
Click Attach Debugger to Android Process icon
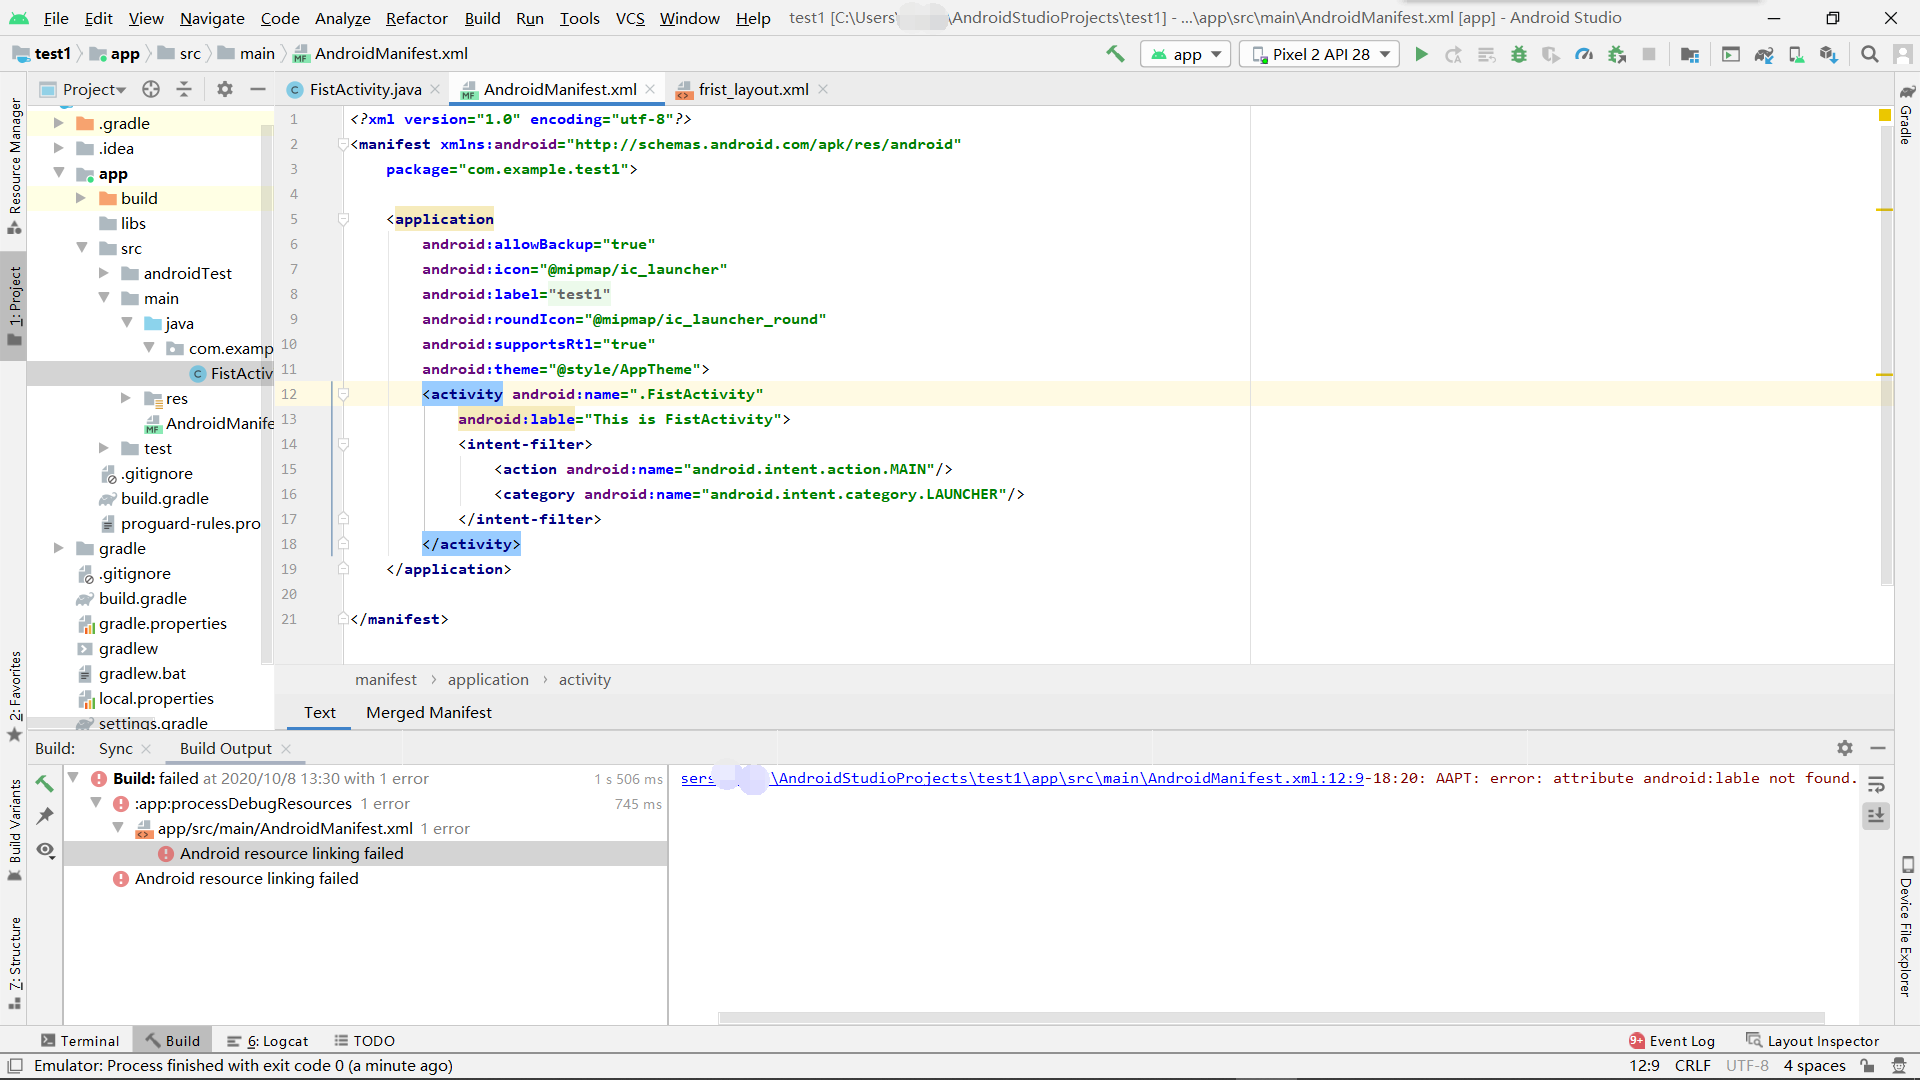click(1617, 54)
